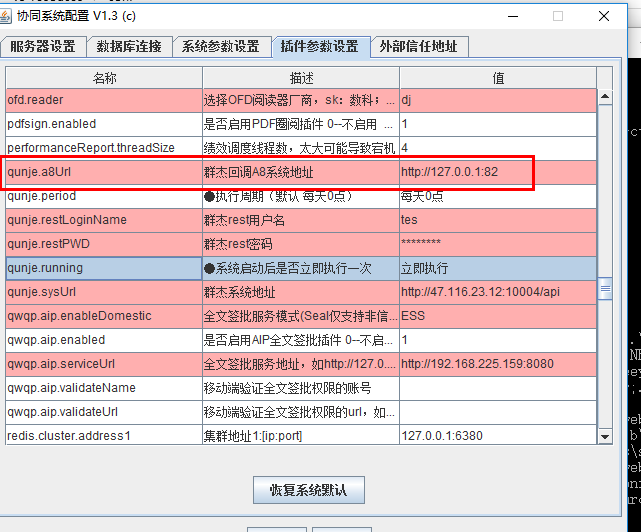Select the qwqp.aip.enableDomestic name cell
The height and width of the screenshot is (532, 641).
[x=104, y=317]
